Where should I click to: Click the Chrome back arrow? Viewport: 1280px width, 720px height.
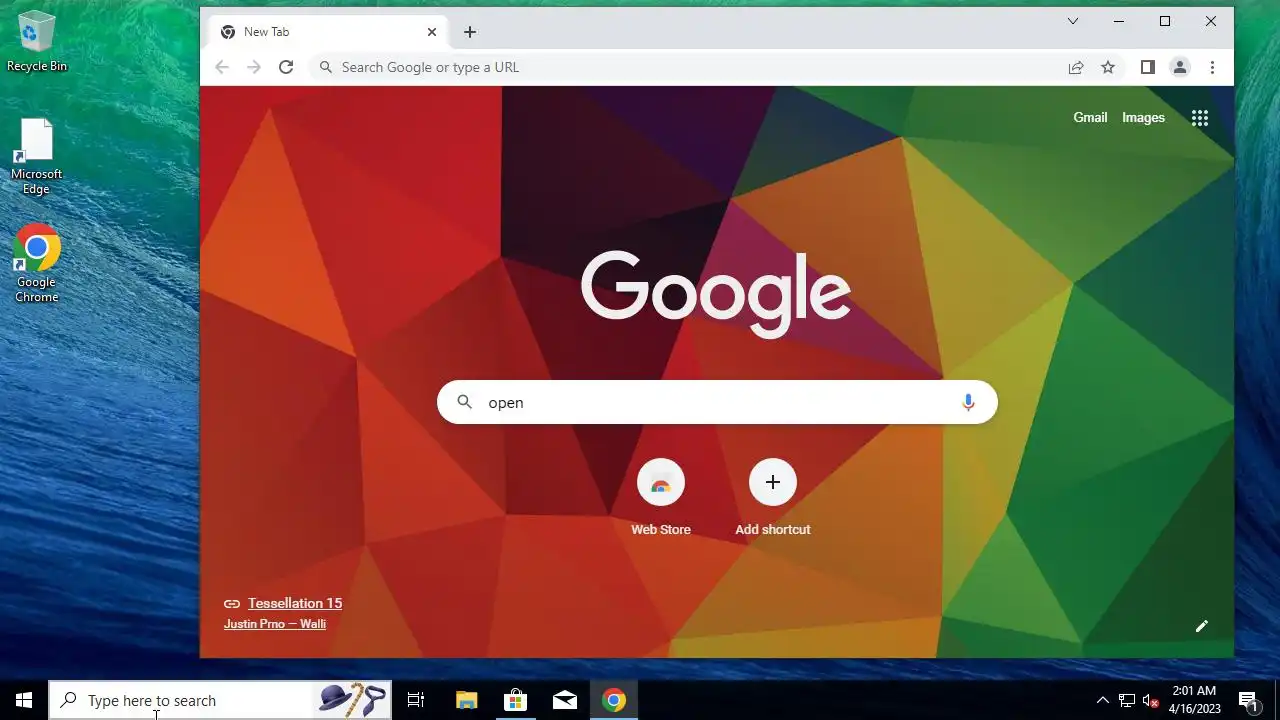point(222,67)
